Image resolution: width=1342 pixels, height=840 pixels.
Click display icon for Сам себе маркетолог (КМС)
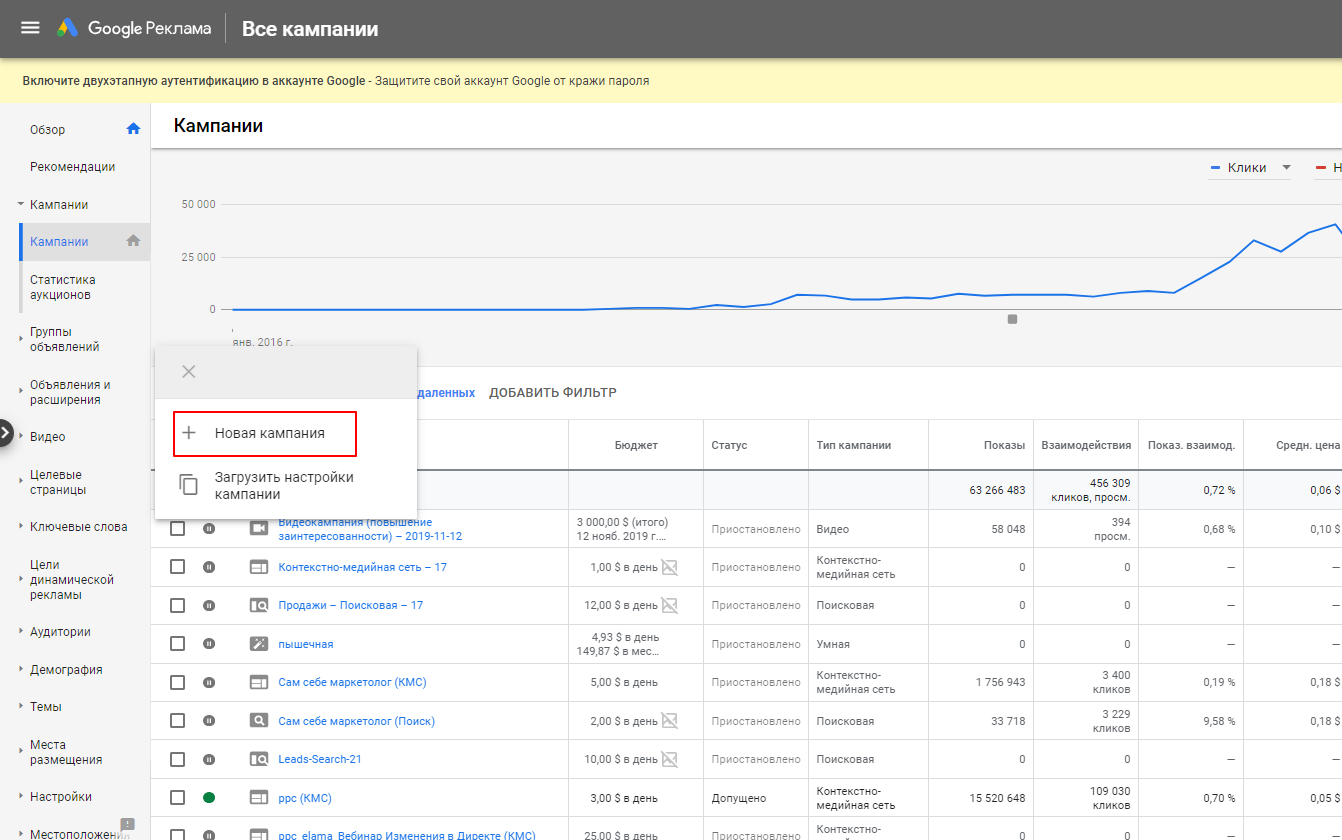[x=259, y=682]
